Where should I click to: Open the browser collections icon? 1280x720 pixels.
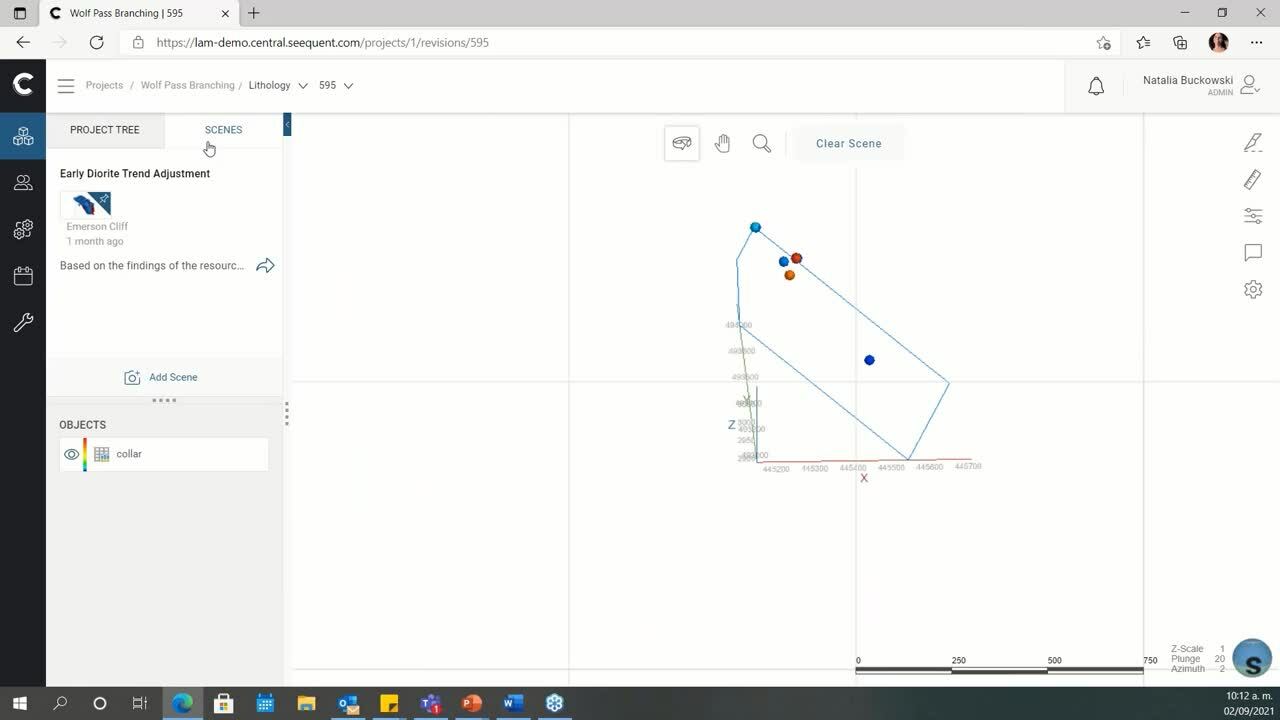coord(1180,43)
